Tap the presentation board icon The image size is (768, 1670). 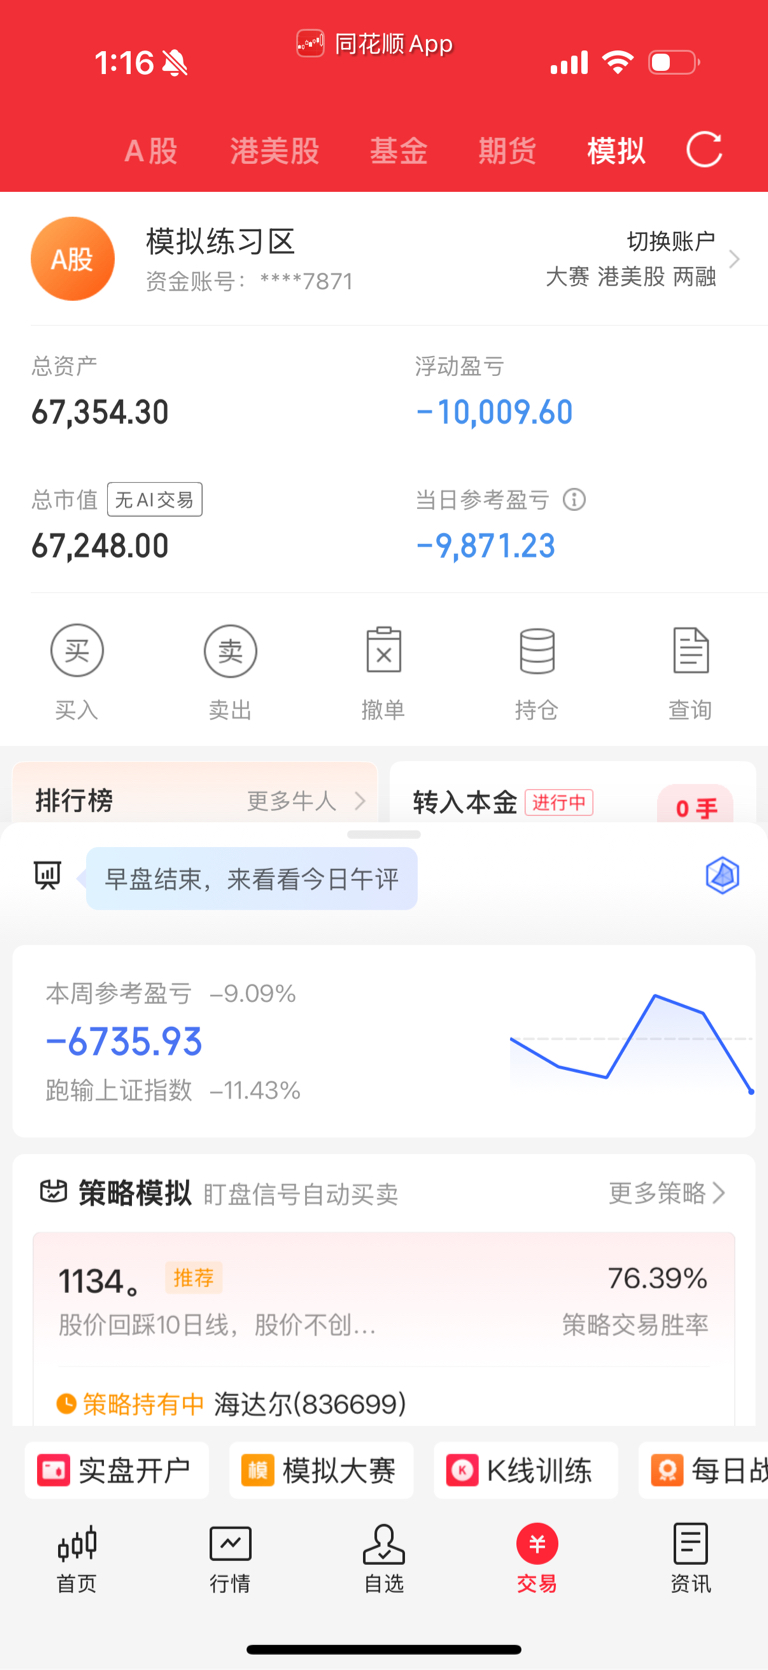pyautogui.click(x=47, y=876)
